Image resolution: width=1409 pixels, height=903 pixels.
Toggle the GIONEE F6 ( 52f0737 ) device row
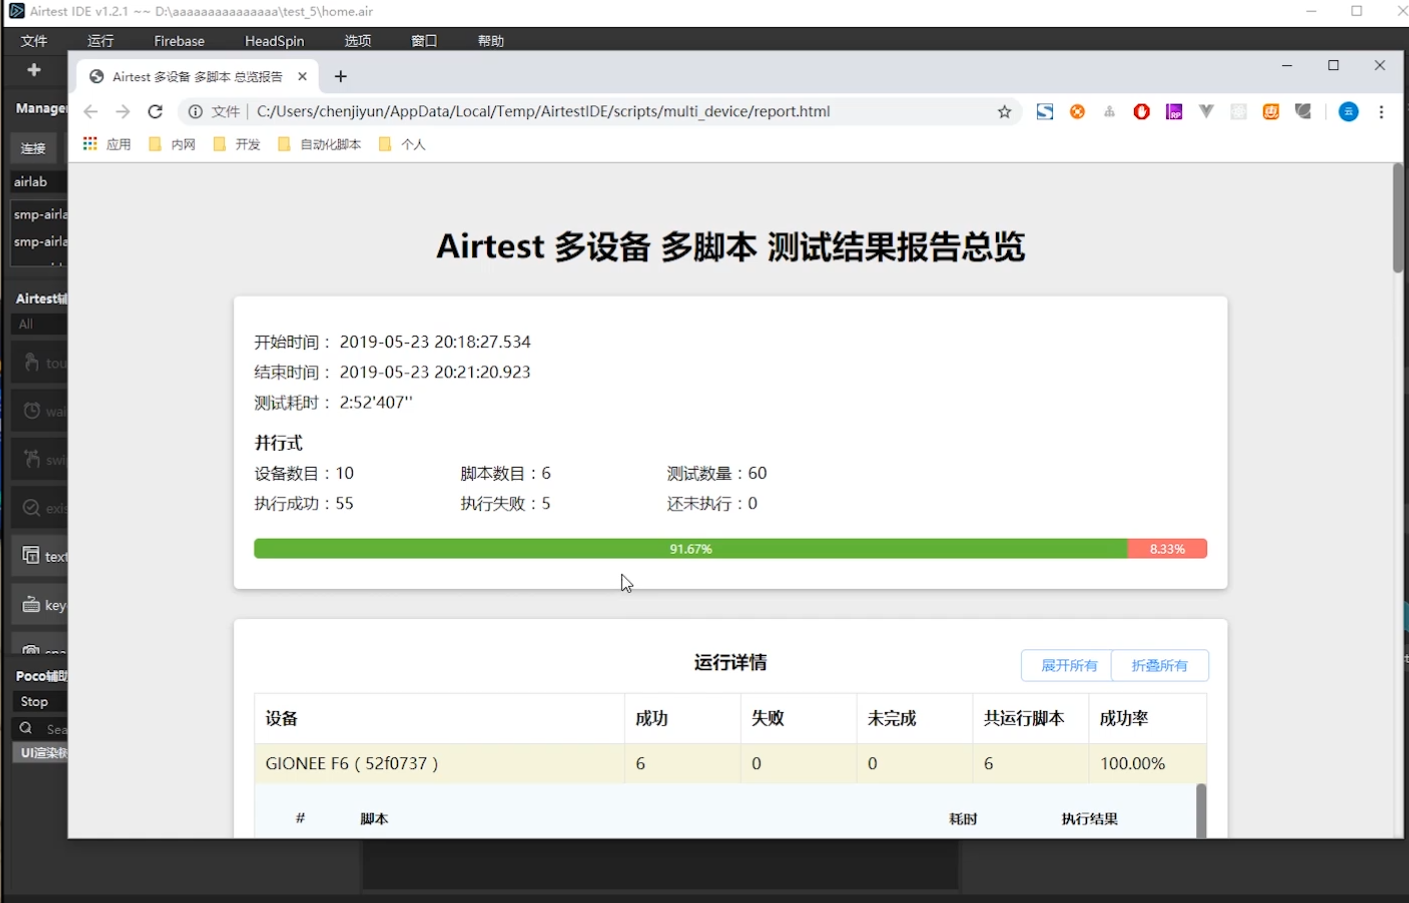point(730,763)
